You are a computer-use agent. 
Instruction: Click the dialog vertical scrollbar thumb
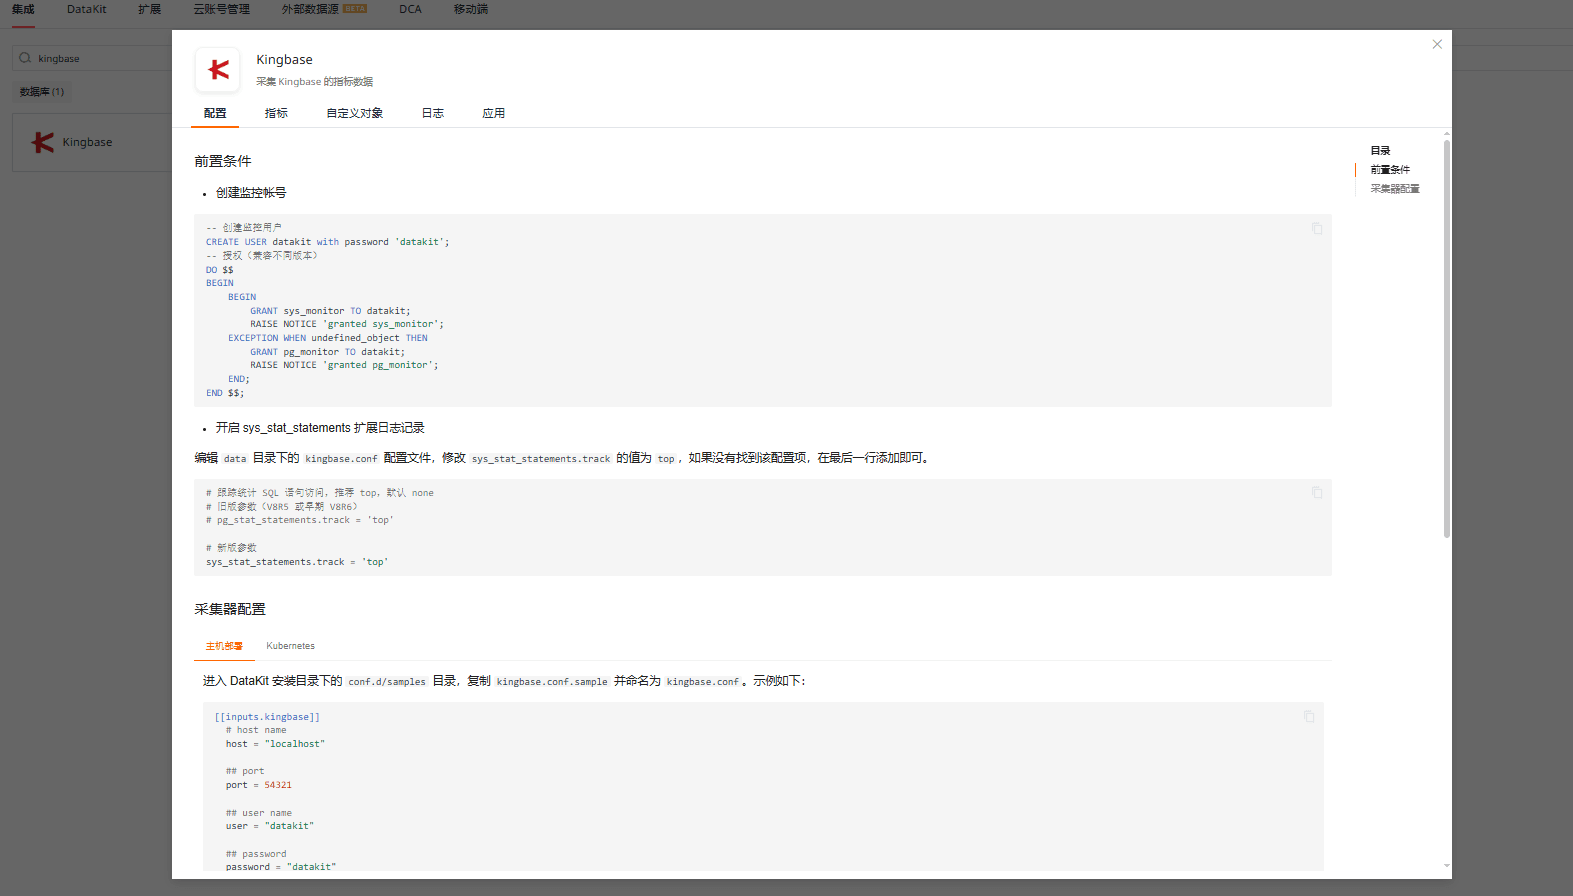click(x=1446, y=338)
